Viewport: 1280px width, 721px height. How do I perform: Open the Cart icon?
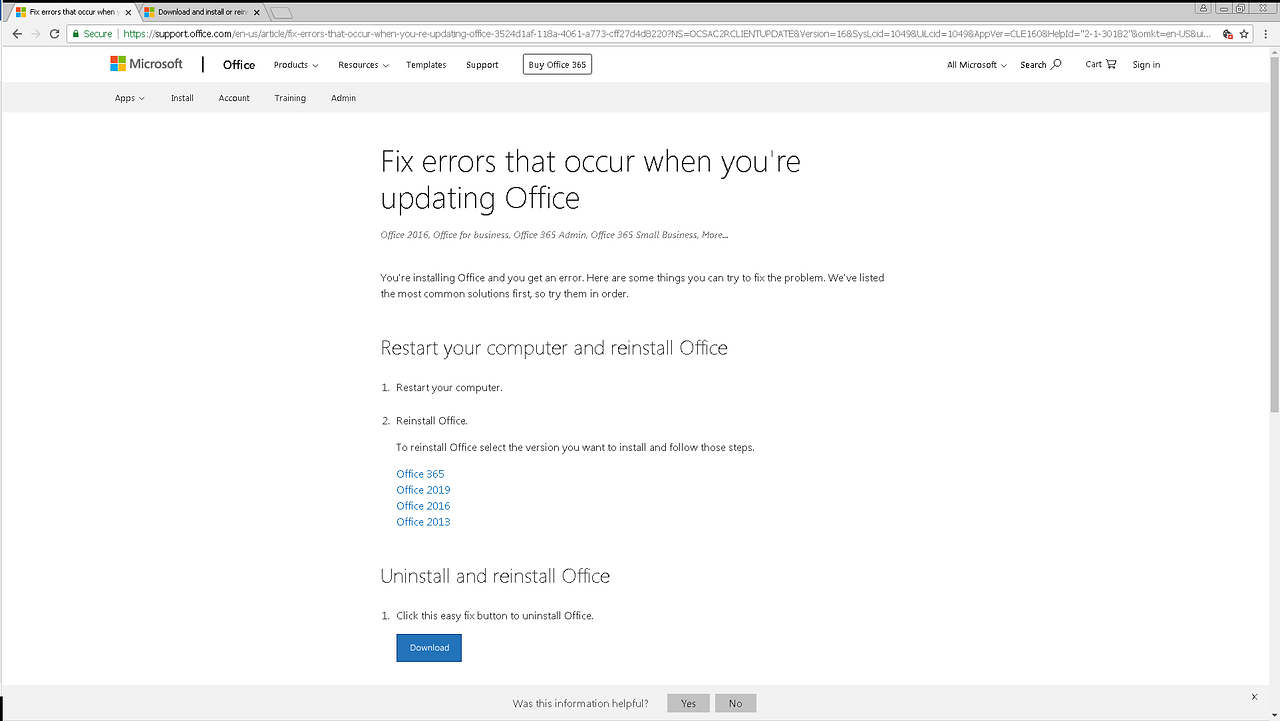(x=1110, y=63)
